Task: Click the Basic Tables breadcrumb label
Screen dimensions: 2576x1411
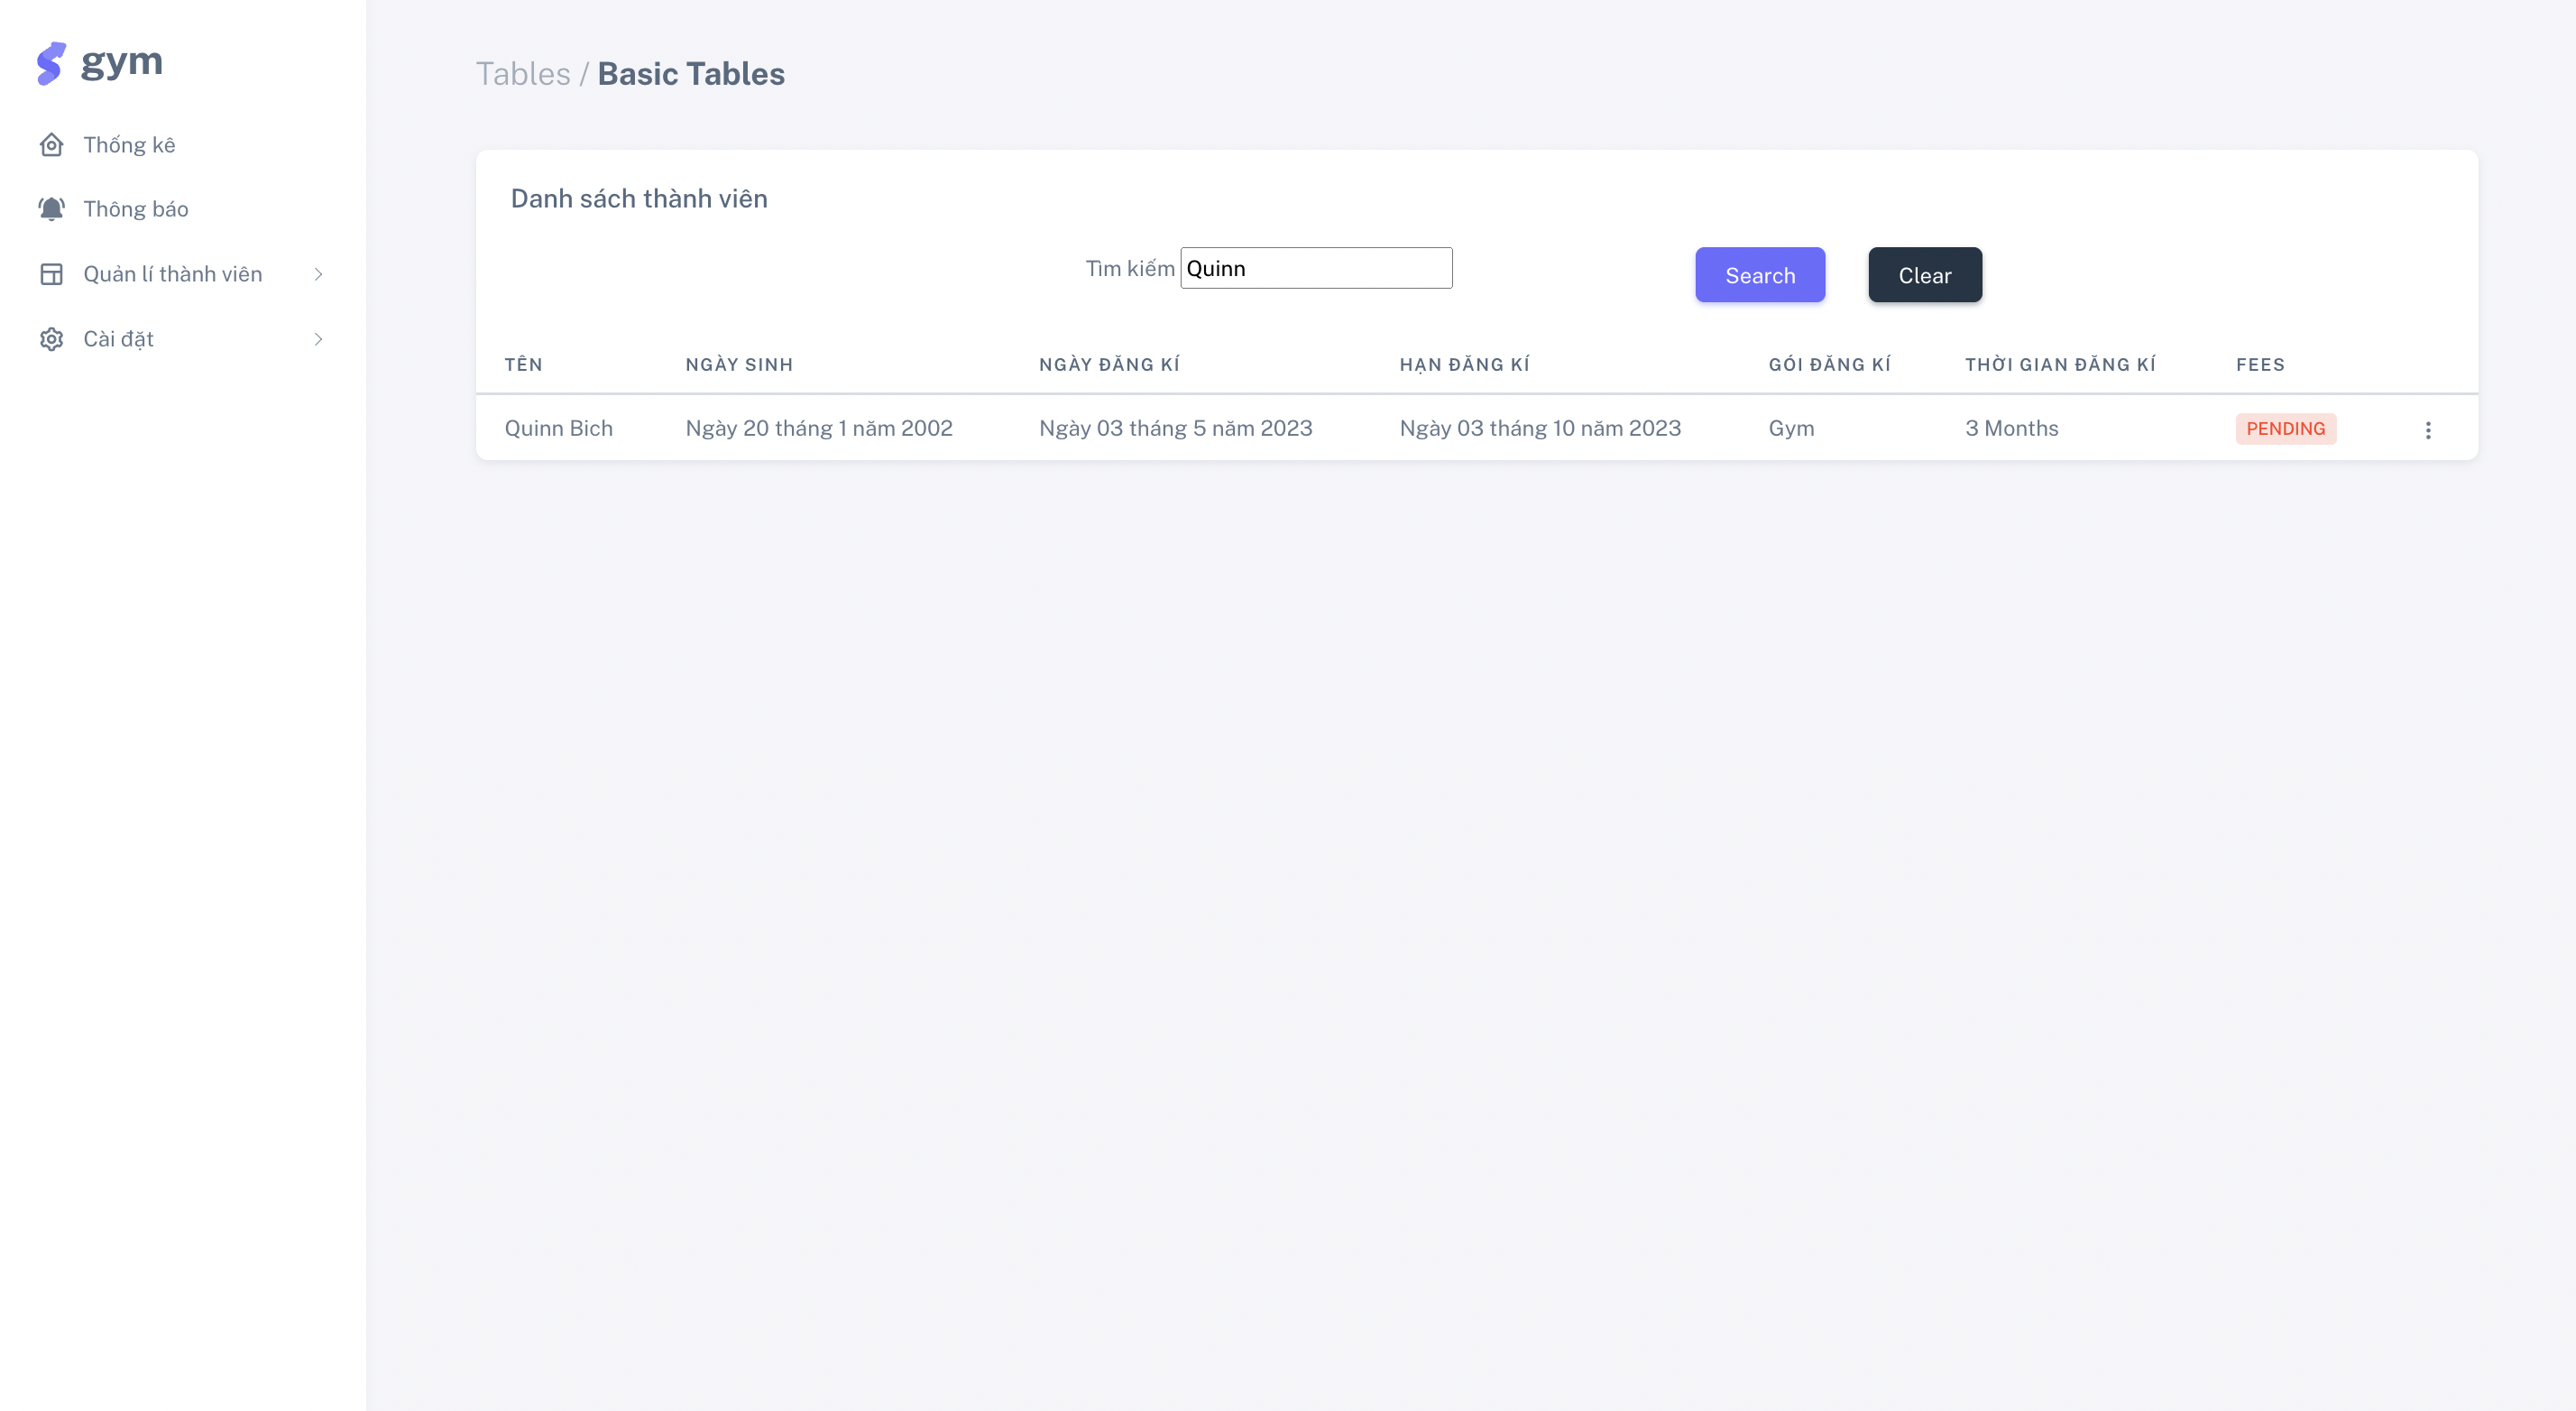Action: click(691, 73)
